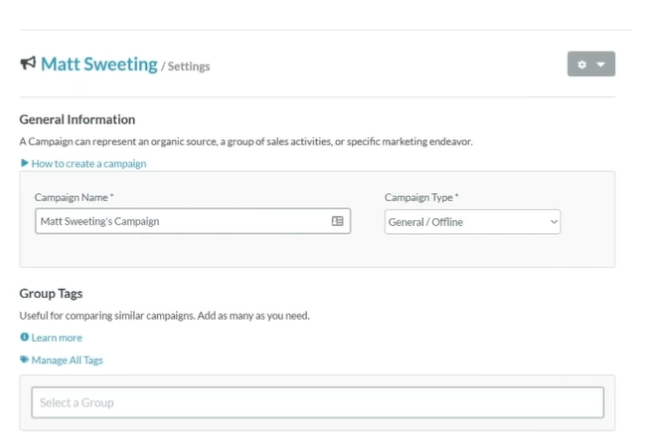Click the triangle icon before How to create
The width and height of the screenshot is (646, 445).
[x=24, y=163]
